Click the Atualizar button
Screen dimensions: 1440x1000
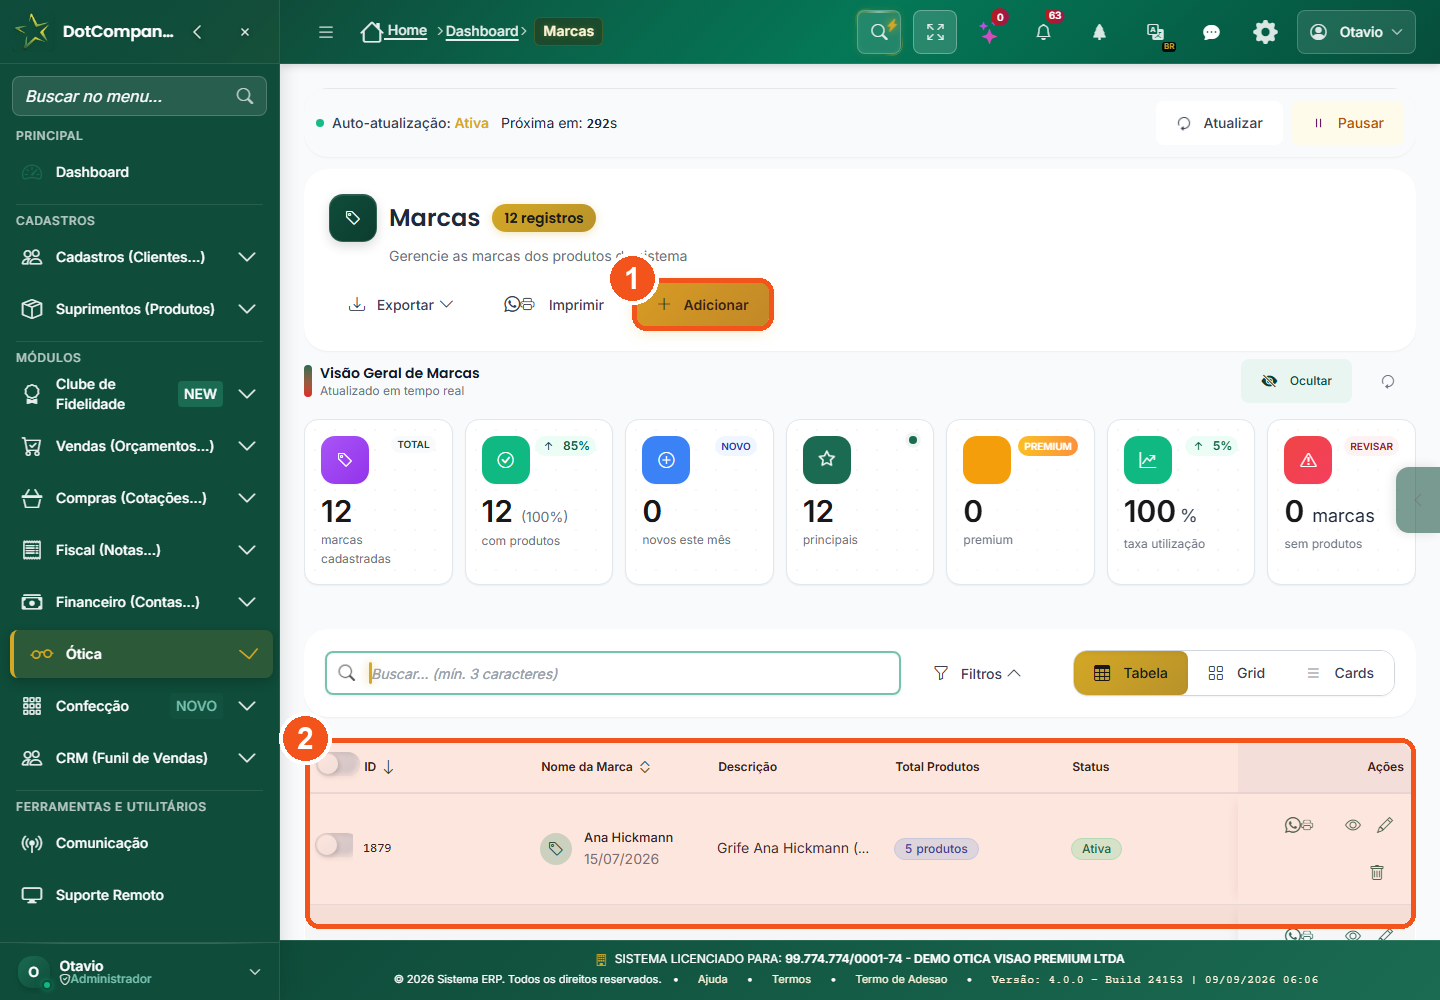1219,123
